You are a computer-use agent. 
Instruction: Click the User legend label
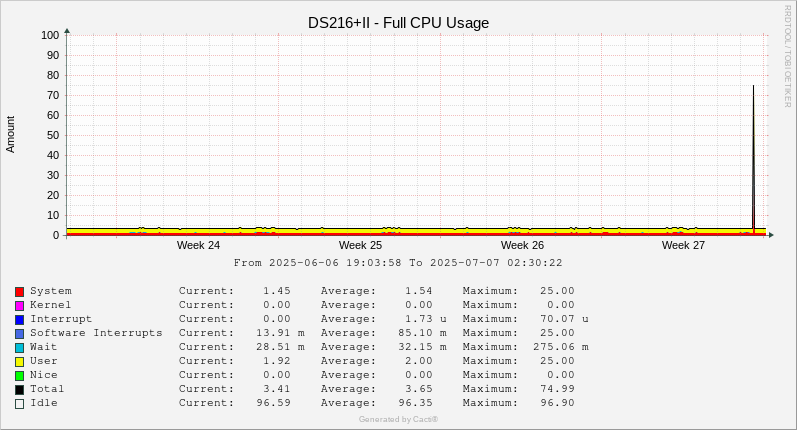pos(44,361)
